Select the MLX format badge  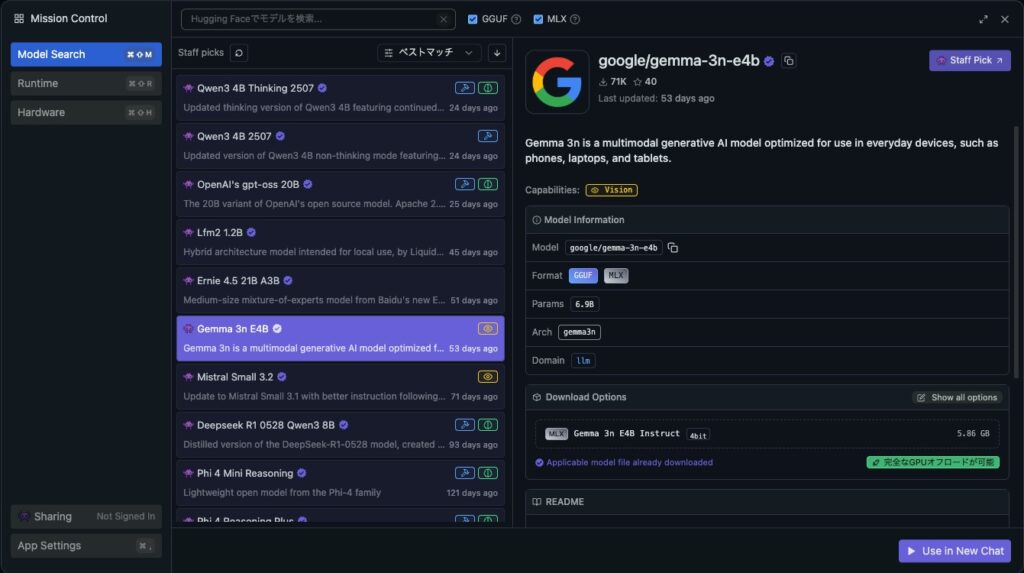point(616,276)
